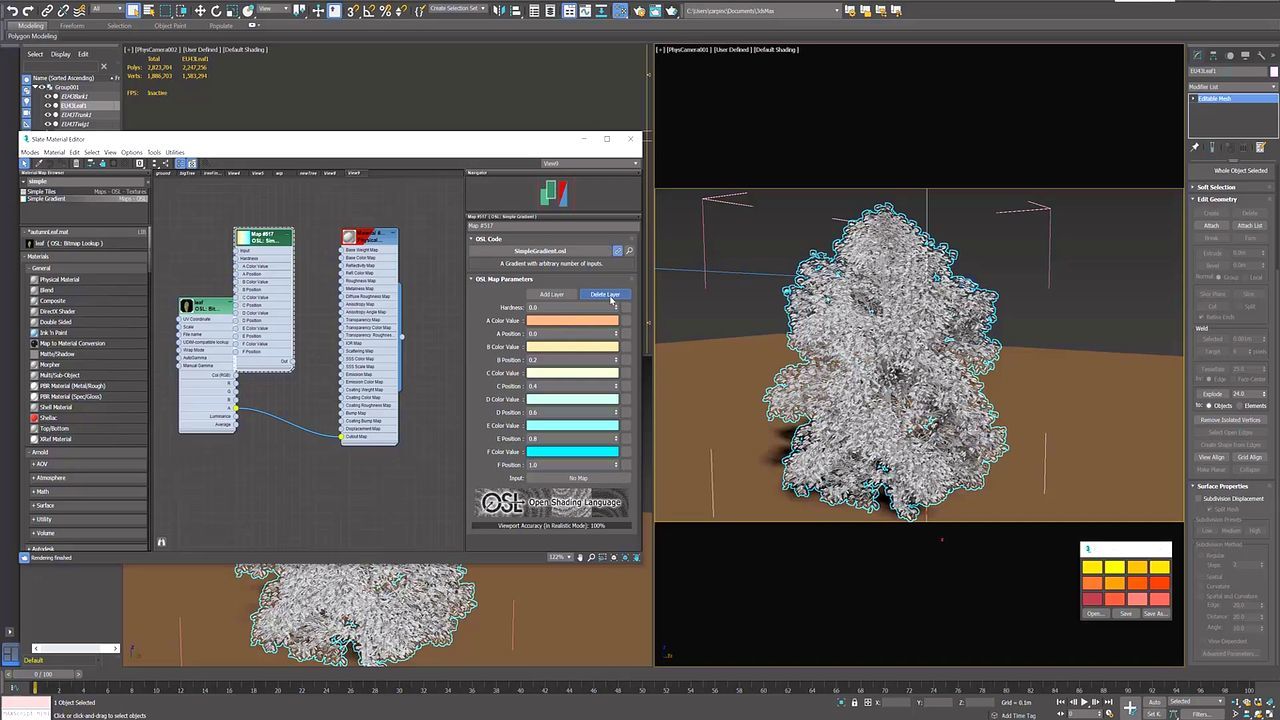Click the Undo arrow in main toolbar
1280x720 pixels.
(12, 11)
